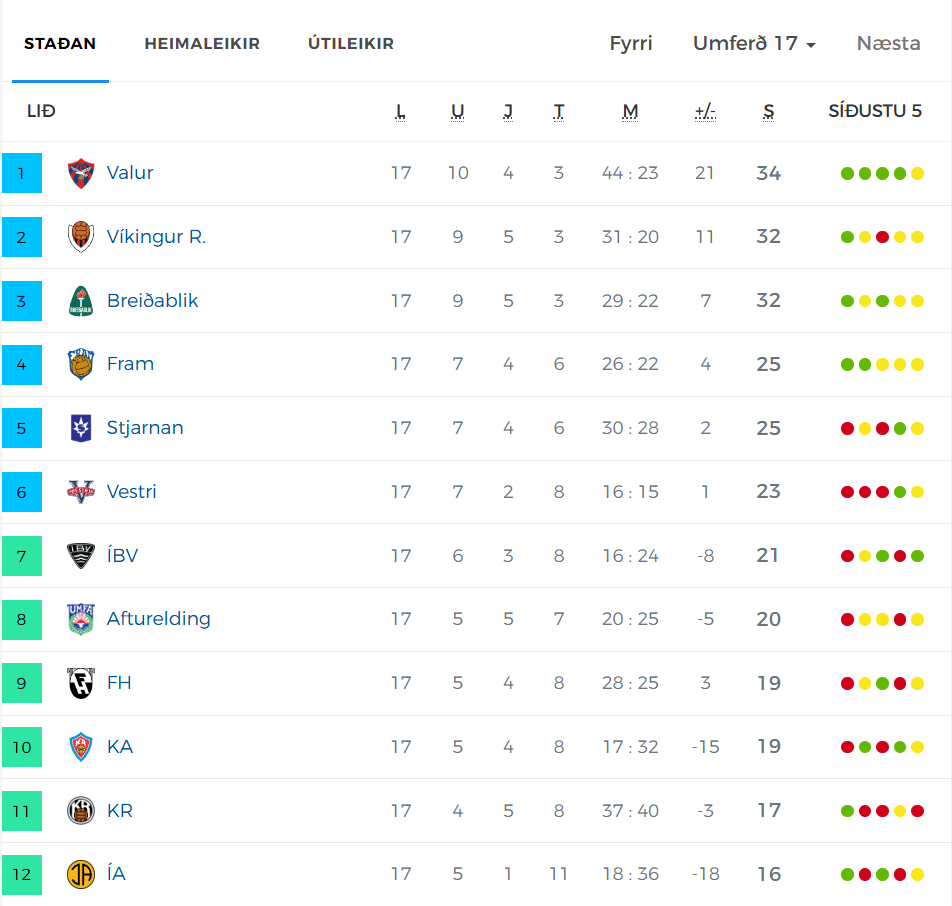The image size is (952, 906).
Task: Click the ÍBV club crest icon
Action: (81, 556)
